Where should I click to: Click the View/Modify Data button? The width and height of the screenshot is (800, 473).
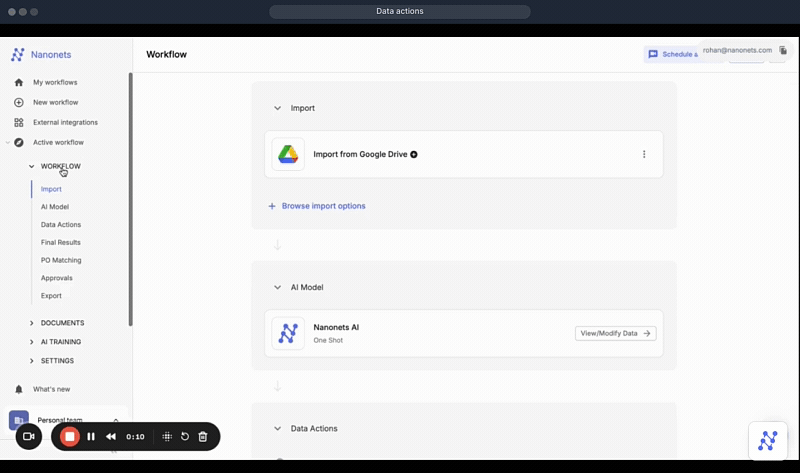[x=615, y=333]
